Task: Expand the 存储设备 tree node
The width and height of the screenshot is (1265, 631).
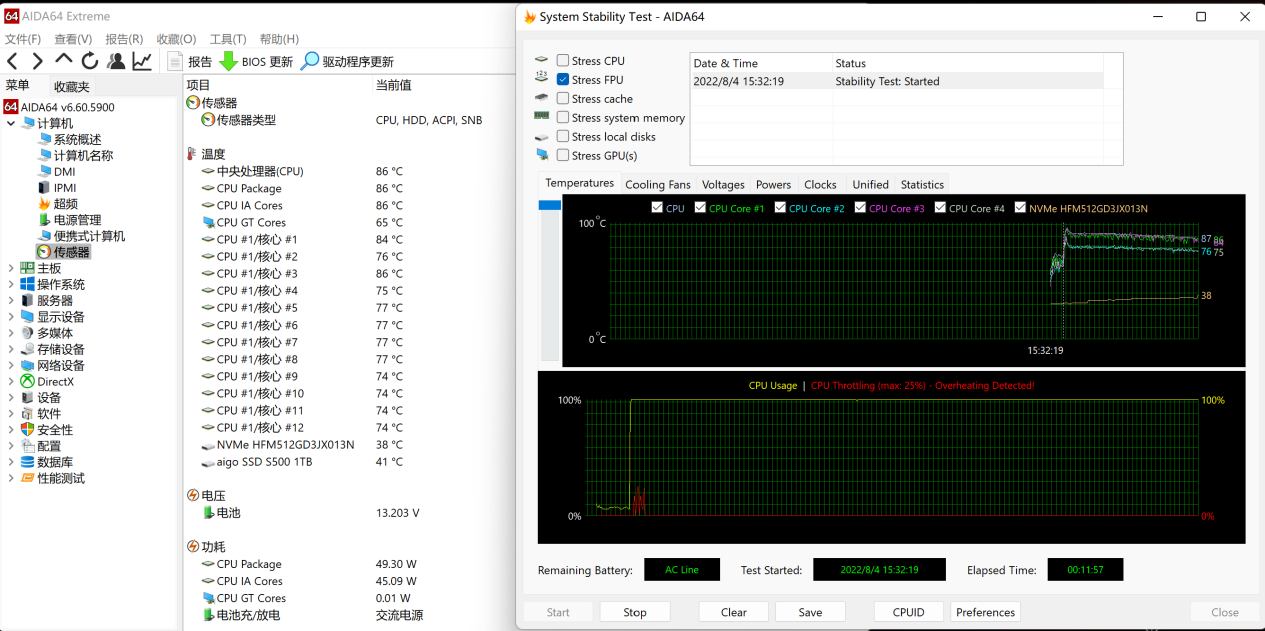Action: tap(11, 349)
